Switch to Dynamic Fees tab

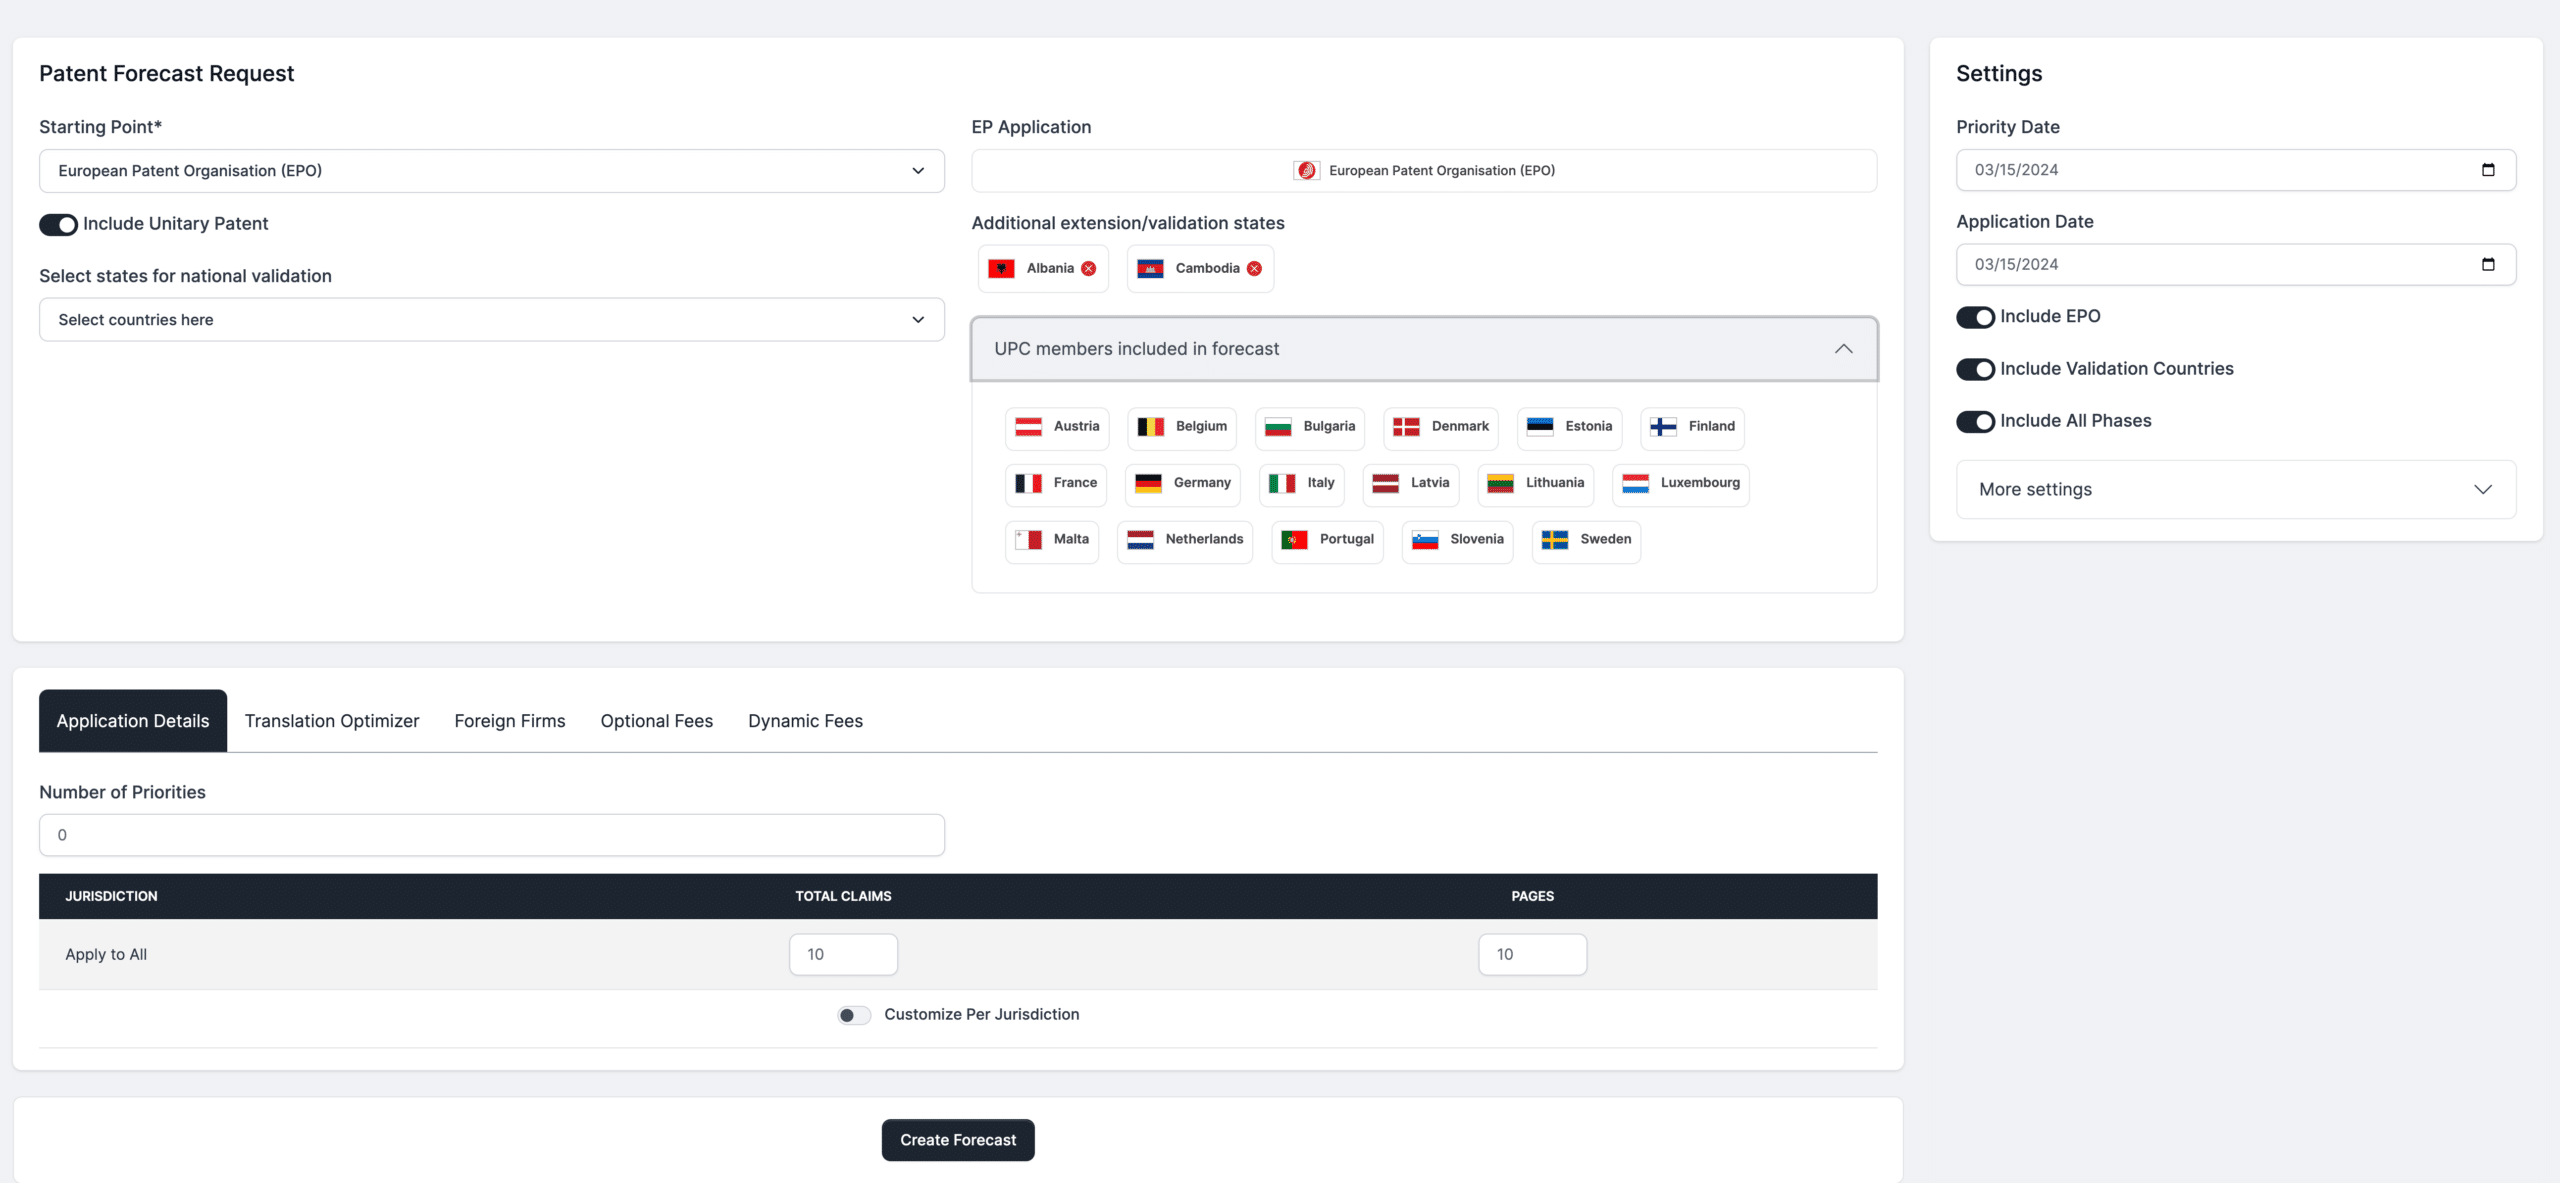[x=805, y=721]
